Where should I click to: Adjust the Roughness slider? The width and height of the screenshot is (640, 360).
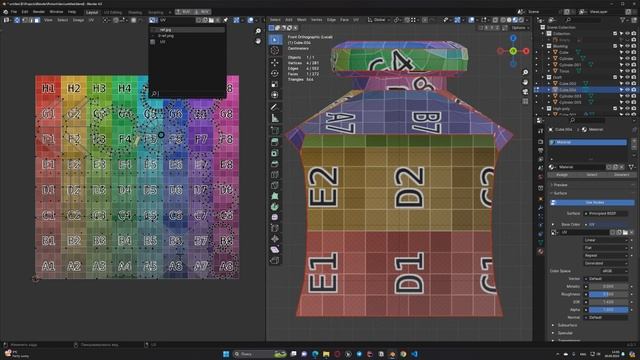pos(608,294)
